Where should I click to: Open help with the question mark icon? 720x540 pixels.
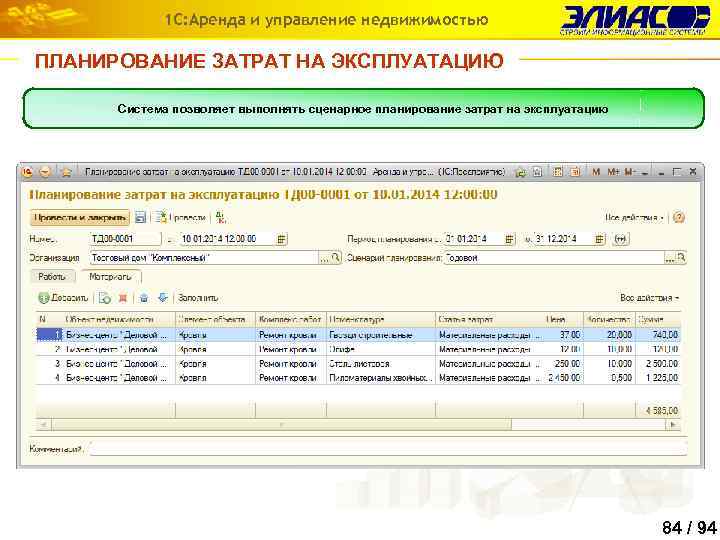678,217
